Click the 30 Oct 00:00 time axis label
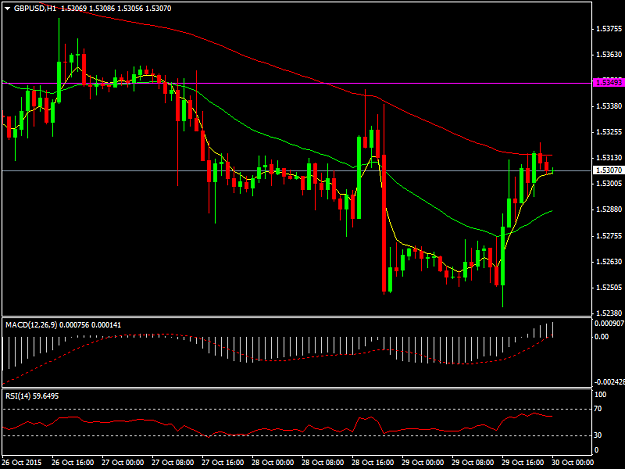 [573, 463]
